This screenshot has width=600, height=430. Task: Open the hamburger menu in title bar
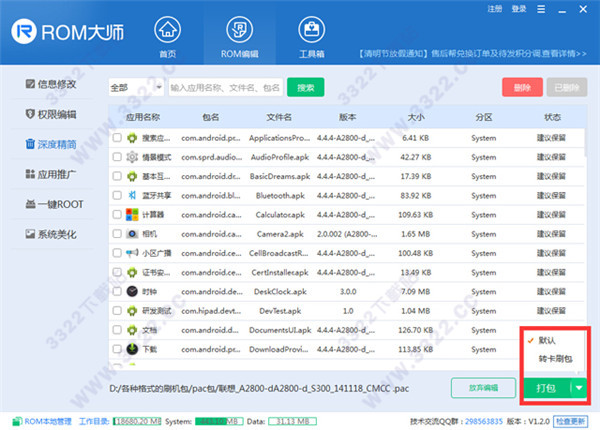point(539,9)
